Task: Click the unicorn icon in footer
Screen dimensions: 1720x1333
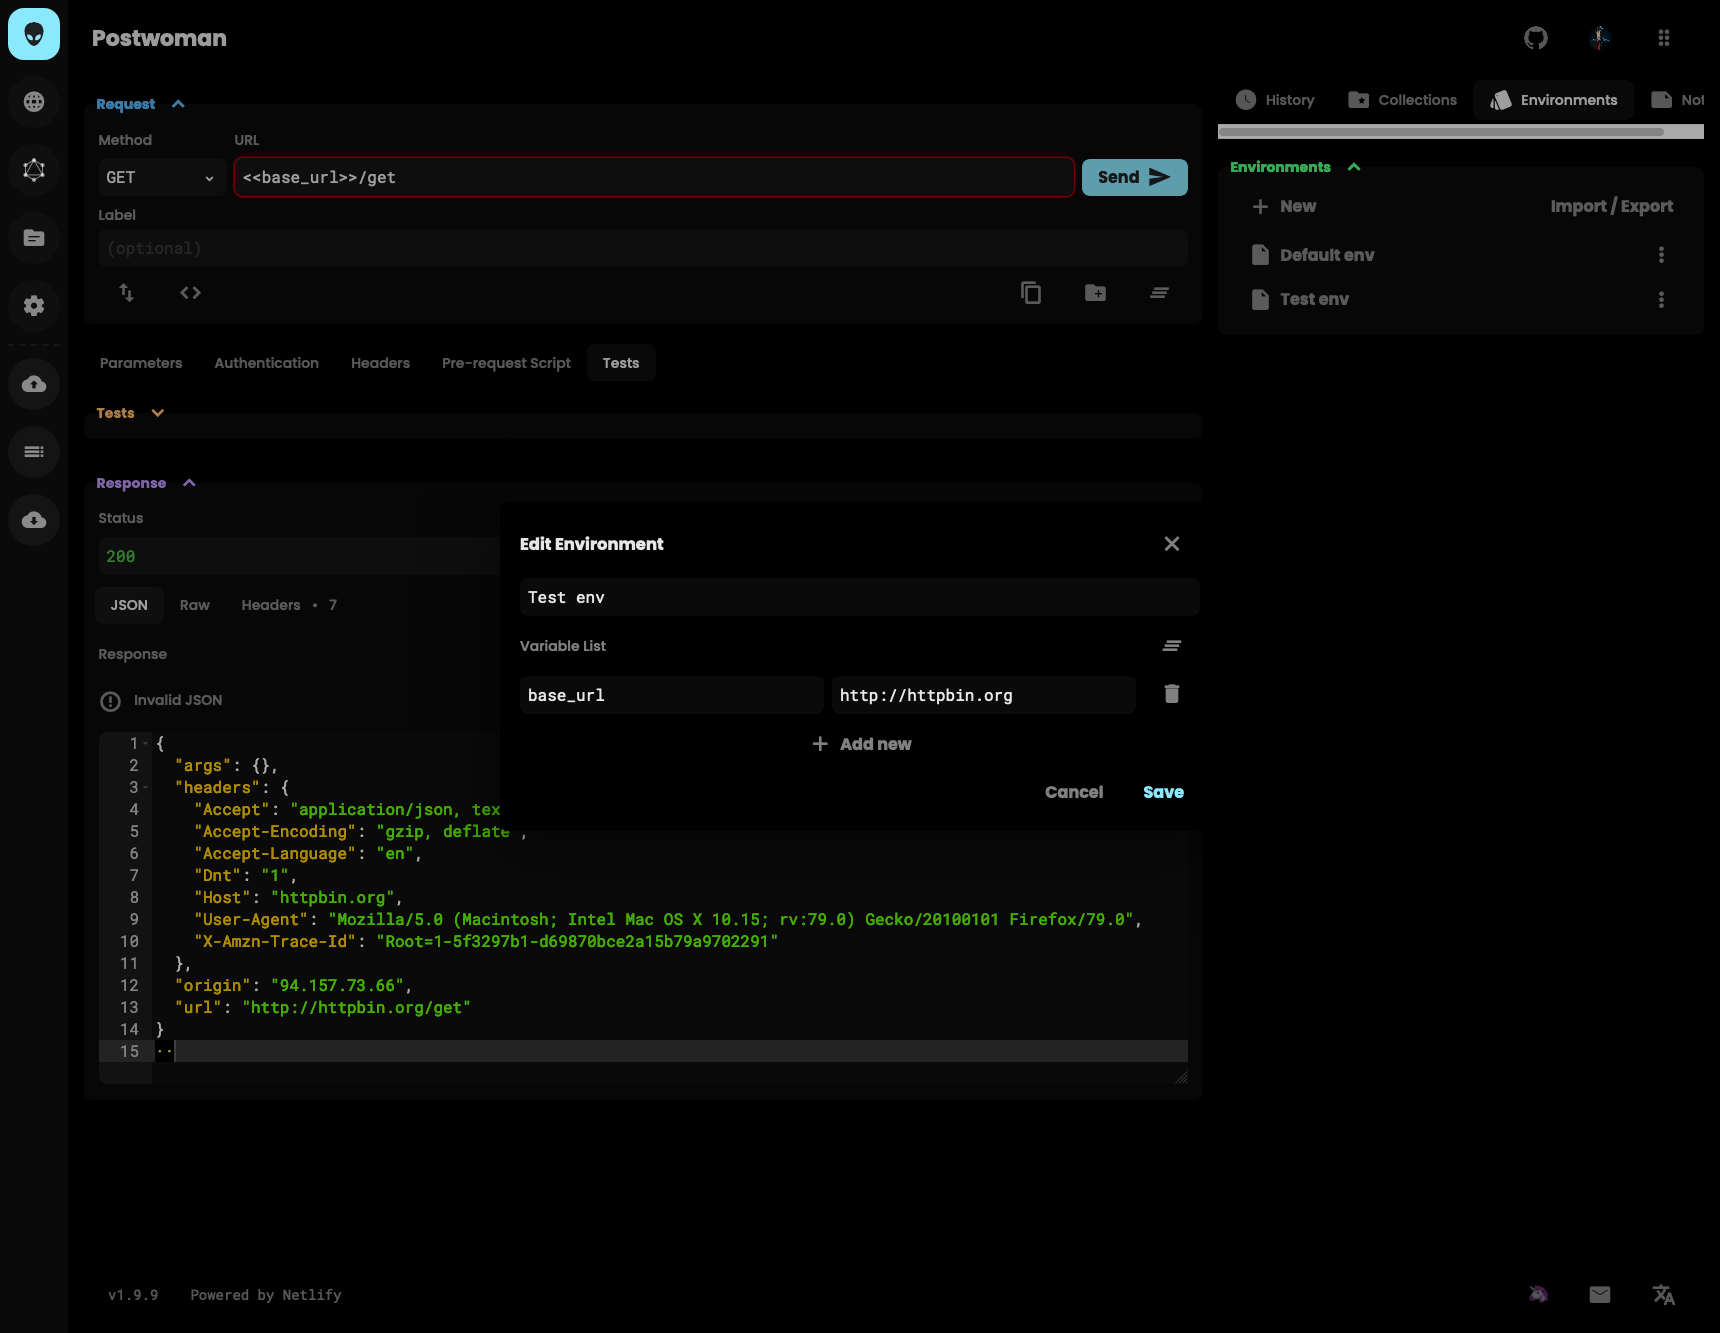Action: click(1538, 1295)
